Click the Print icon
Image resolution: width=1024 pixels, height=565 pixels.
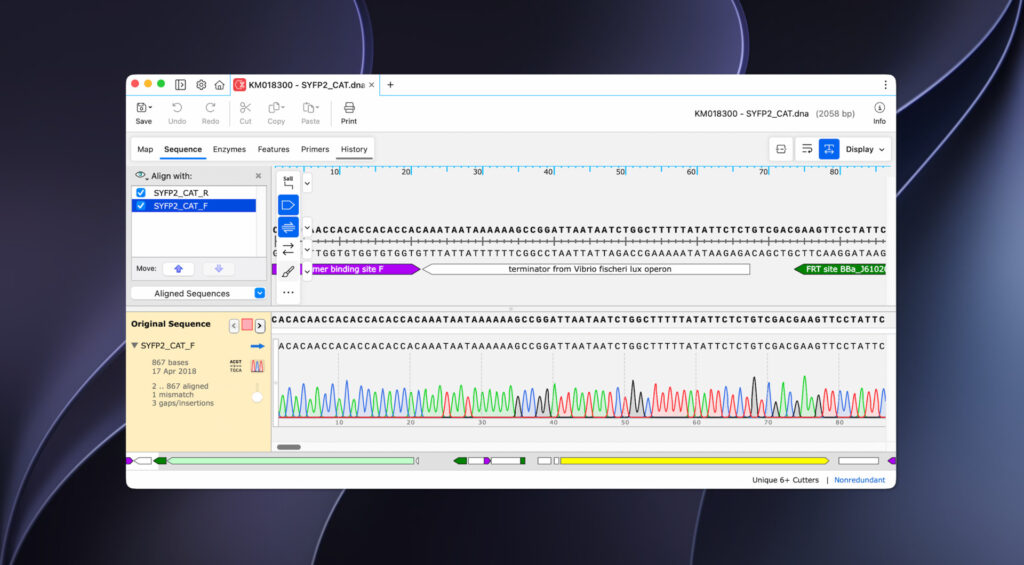coord(349,108)
